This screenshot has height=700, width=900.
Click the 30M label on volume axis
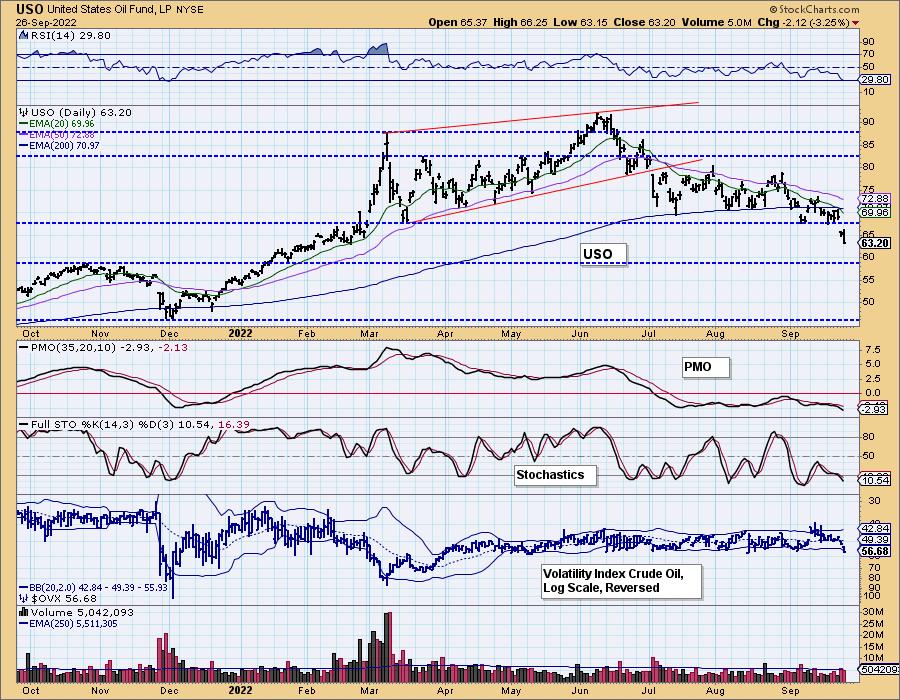pyautogui.click(x=873, y=612)
